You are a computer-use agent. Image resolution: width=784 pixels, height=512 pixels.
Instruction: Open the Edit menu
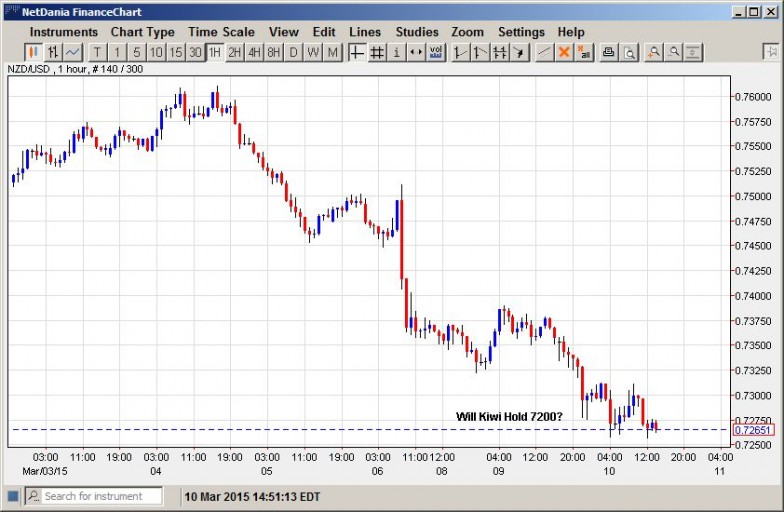pos(324,32)
